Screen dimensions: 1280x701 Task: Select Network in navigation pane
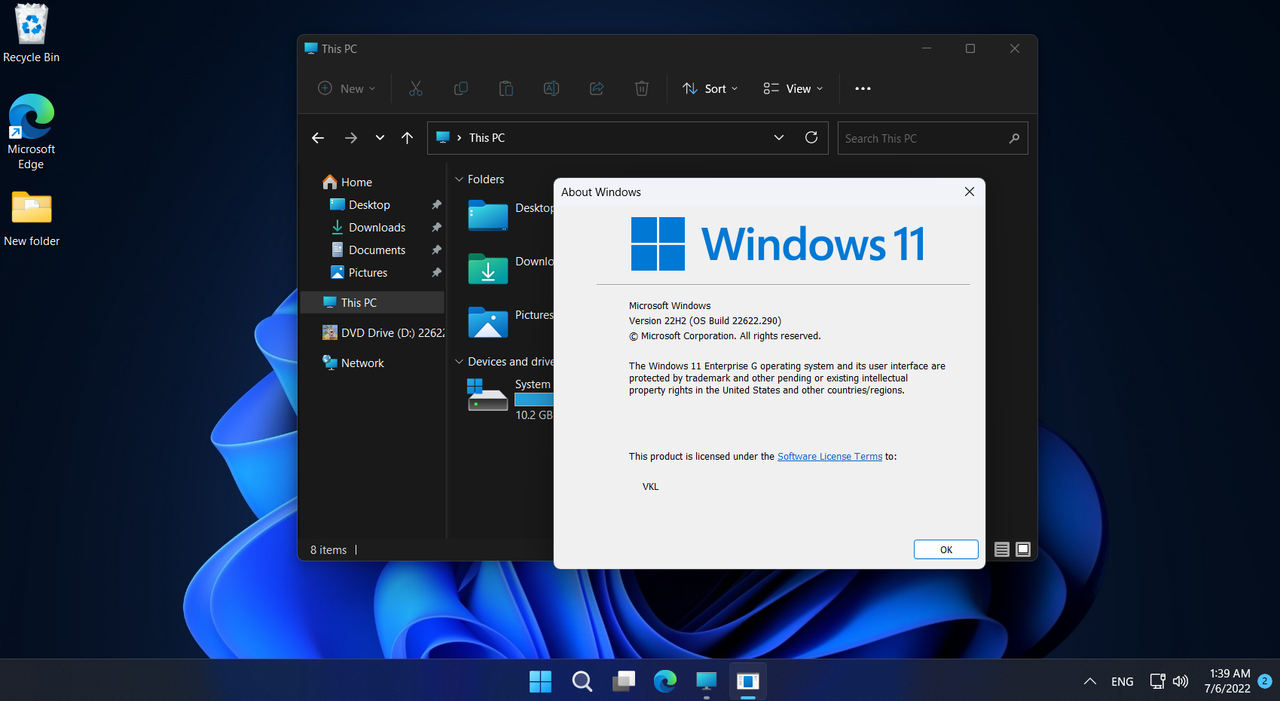[353, 363]
